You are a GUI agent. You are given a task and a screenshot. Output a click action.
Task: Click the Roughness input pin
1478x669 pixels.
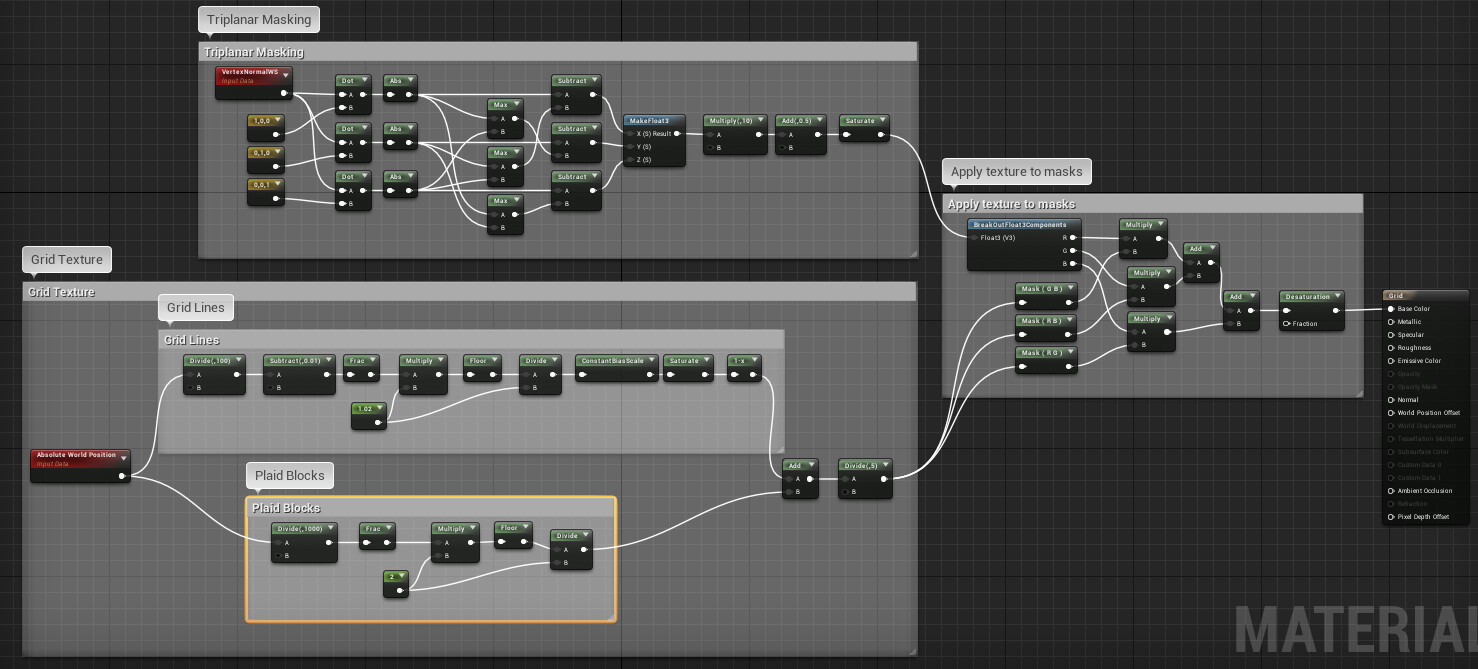click(1391, 348)
